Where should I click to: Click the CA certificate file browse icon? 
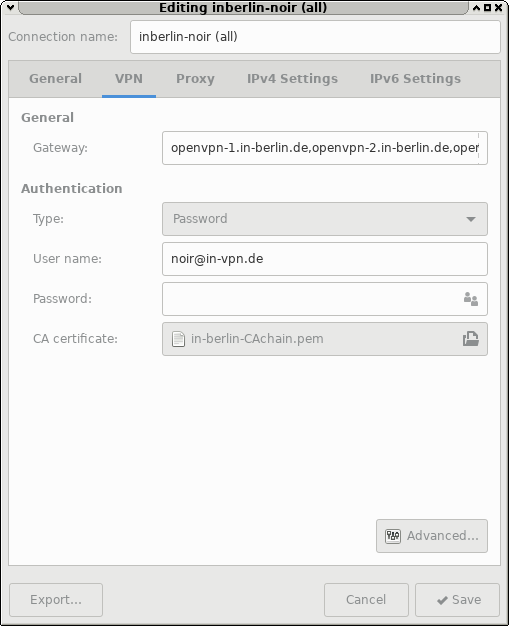click(471, 339)
